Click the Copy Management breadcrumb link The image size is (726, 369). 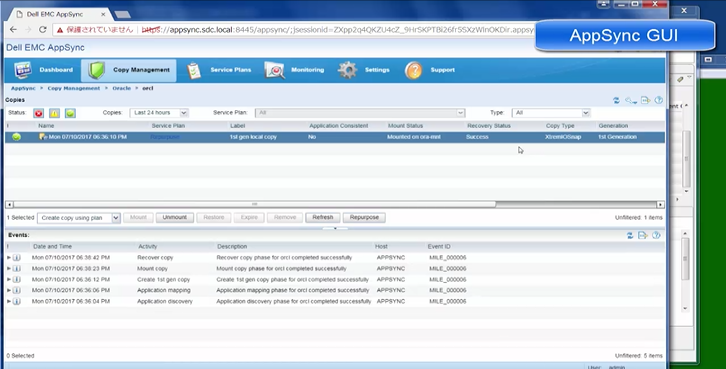coord(74,88)
